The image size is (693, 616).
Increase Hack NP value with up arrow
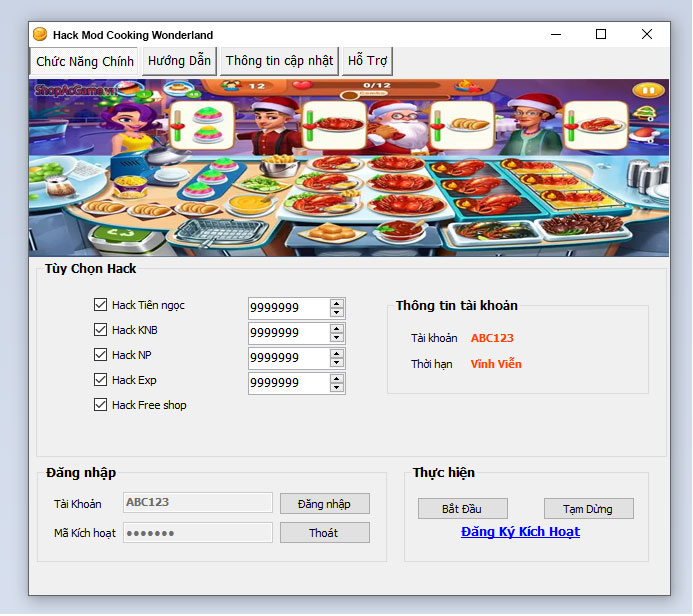point(337,354)
